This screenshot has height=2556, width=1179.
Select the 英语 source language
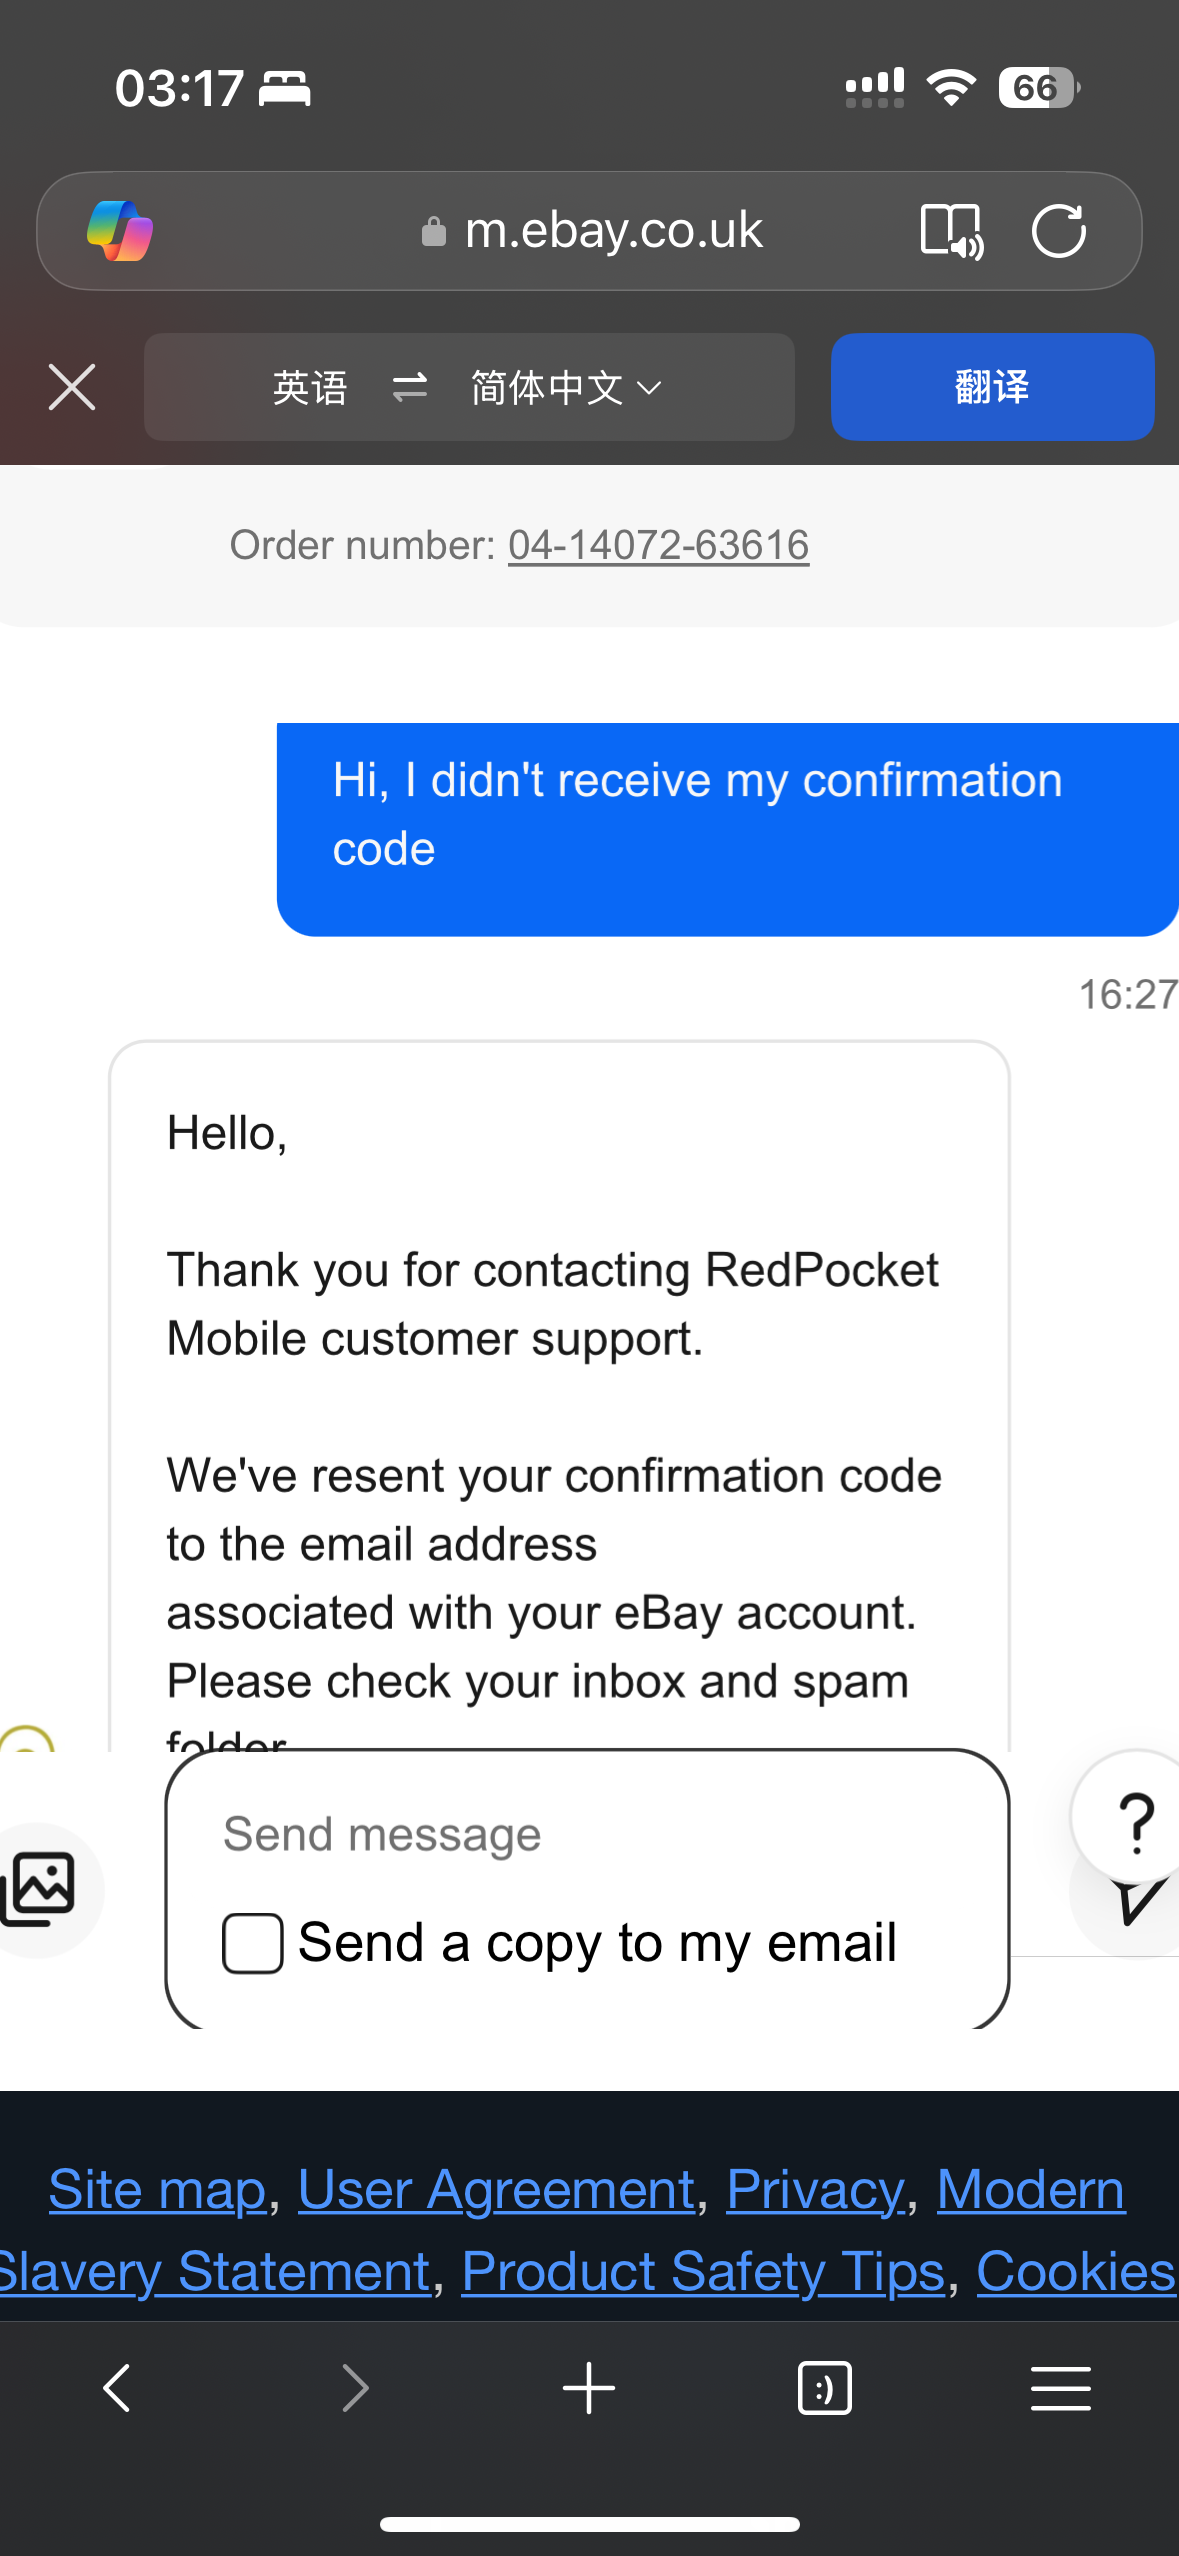(310, 387)
